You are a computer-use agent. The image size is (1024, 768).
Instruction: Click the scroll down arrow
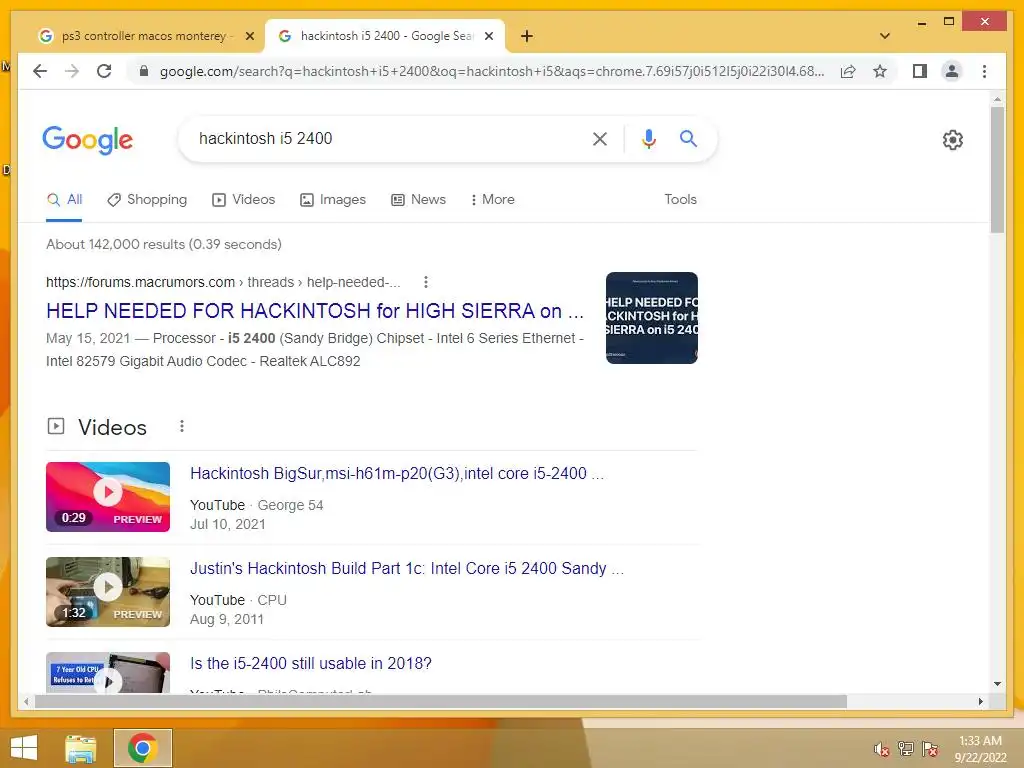pyautogui.click(x=997, y=684)
